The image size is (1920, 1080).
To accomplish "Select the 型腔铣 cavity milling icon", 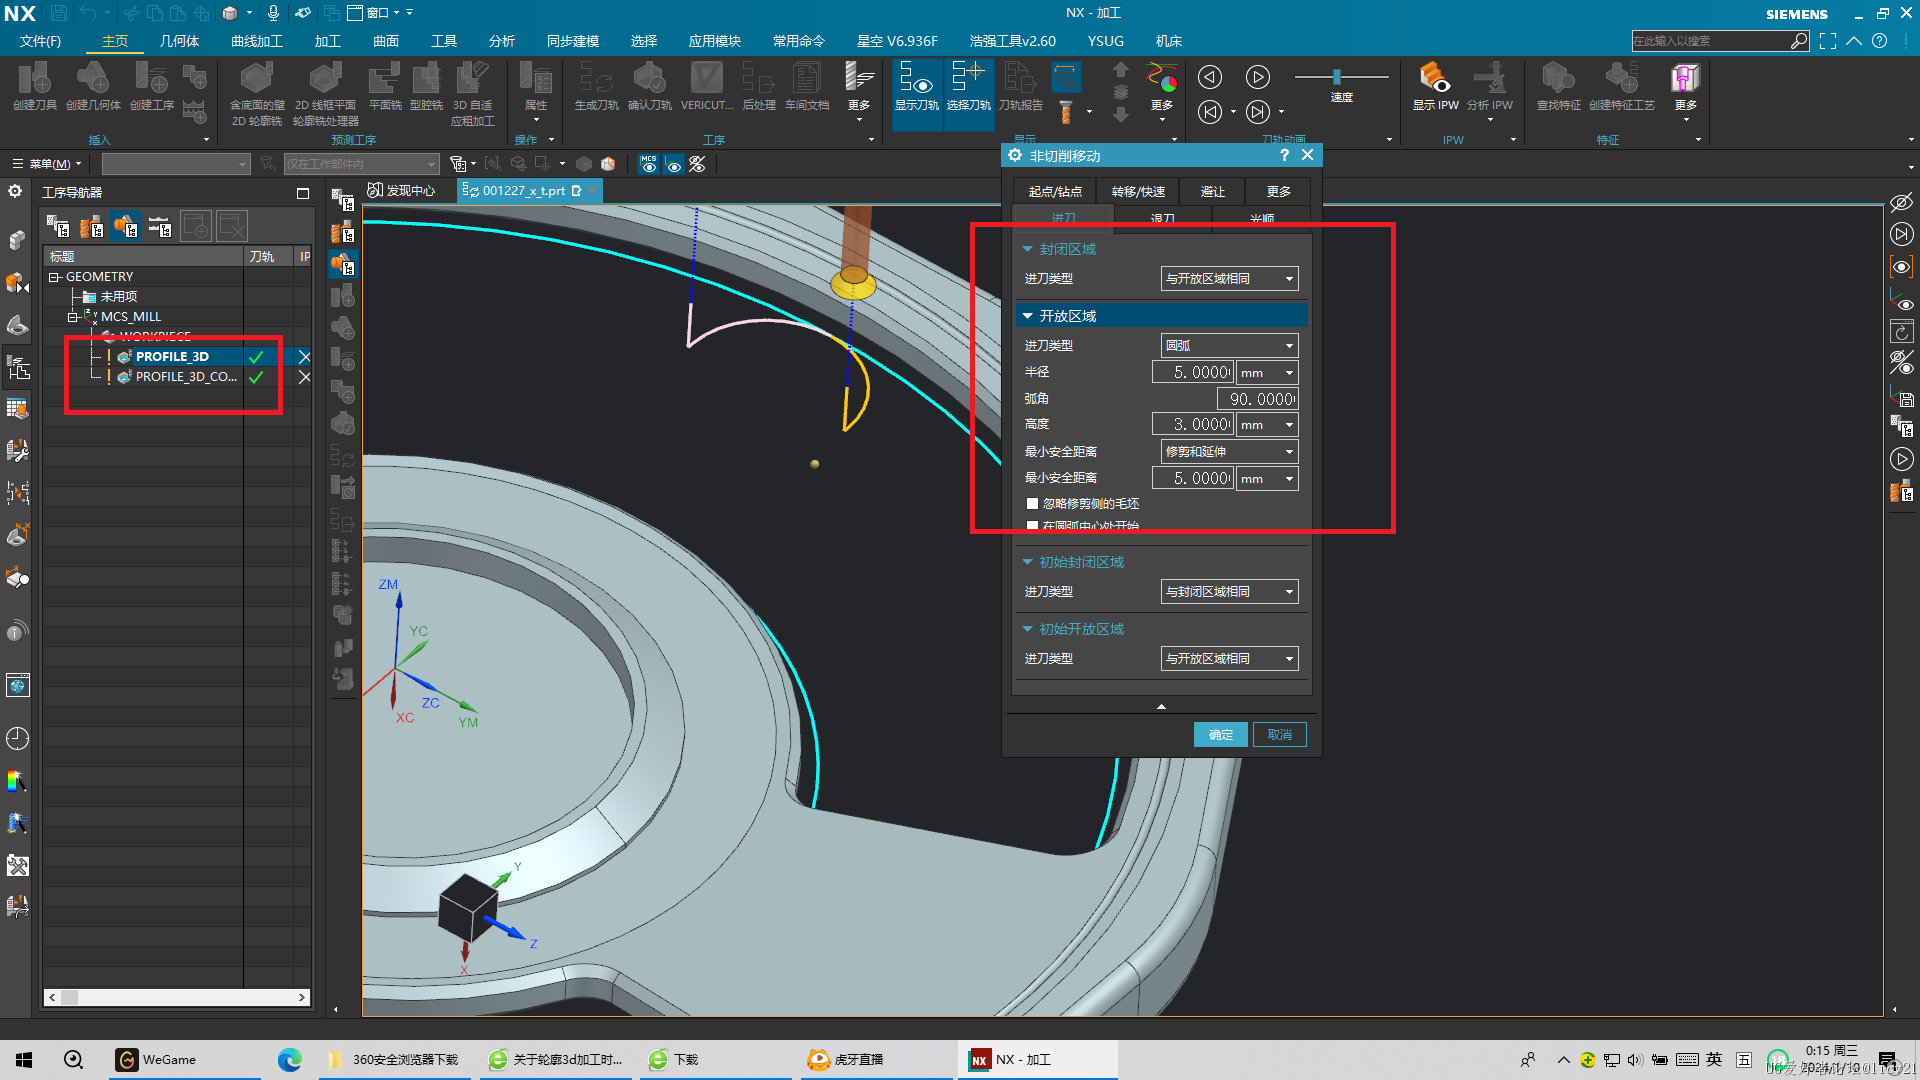I will click(426, 86).
